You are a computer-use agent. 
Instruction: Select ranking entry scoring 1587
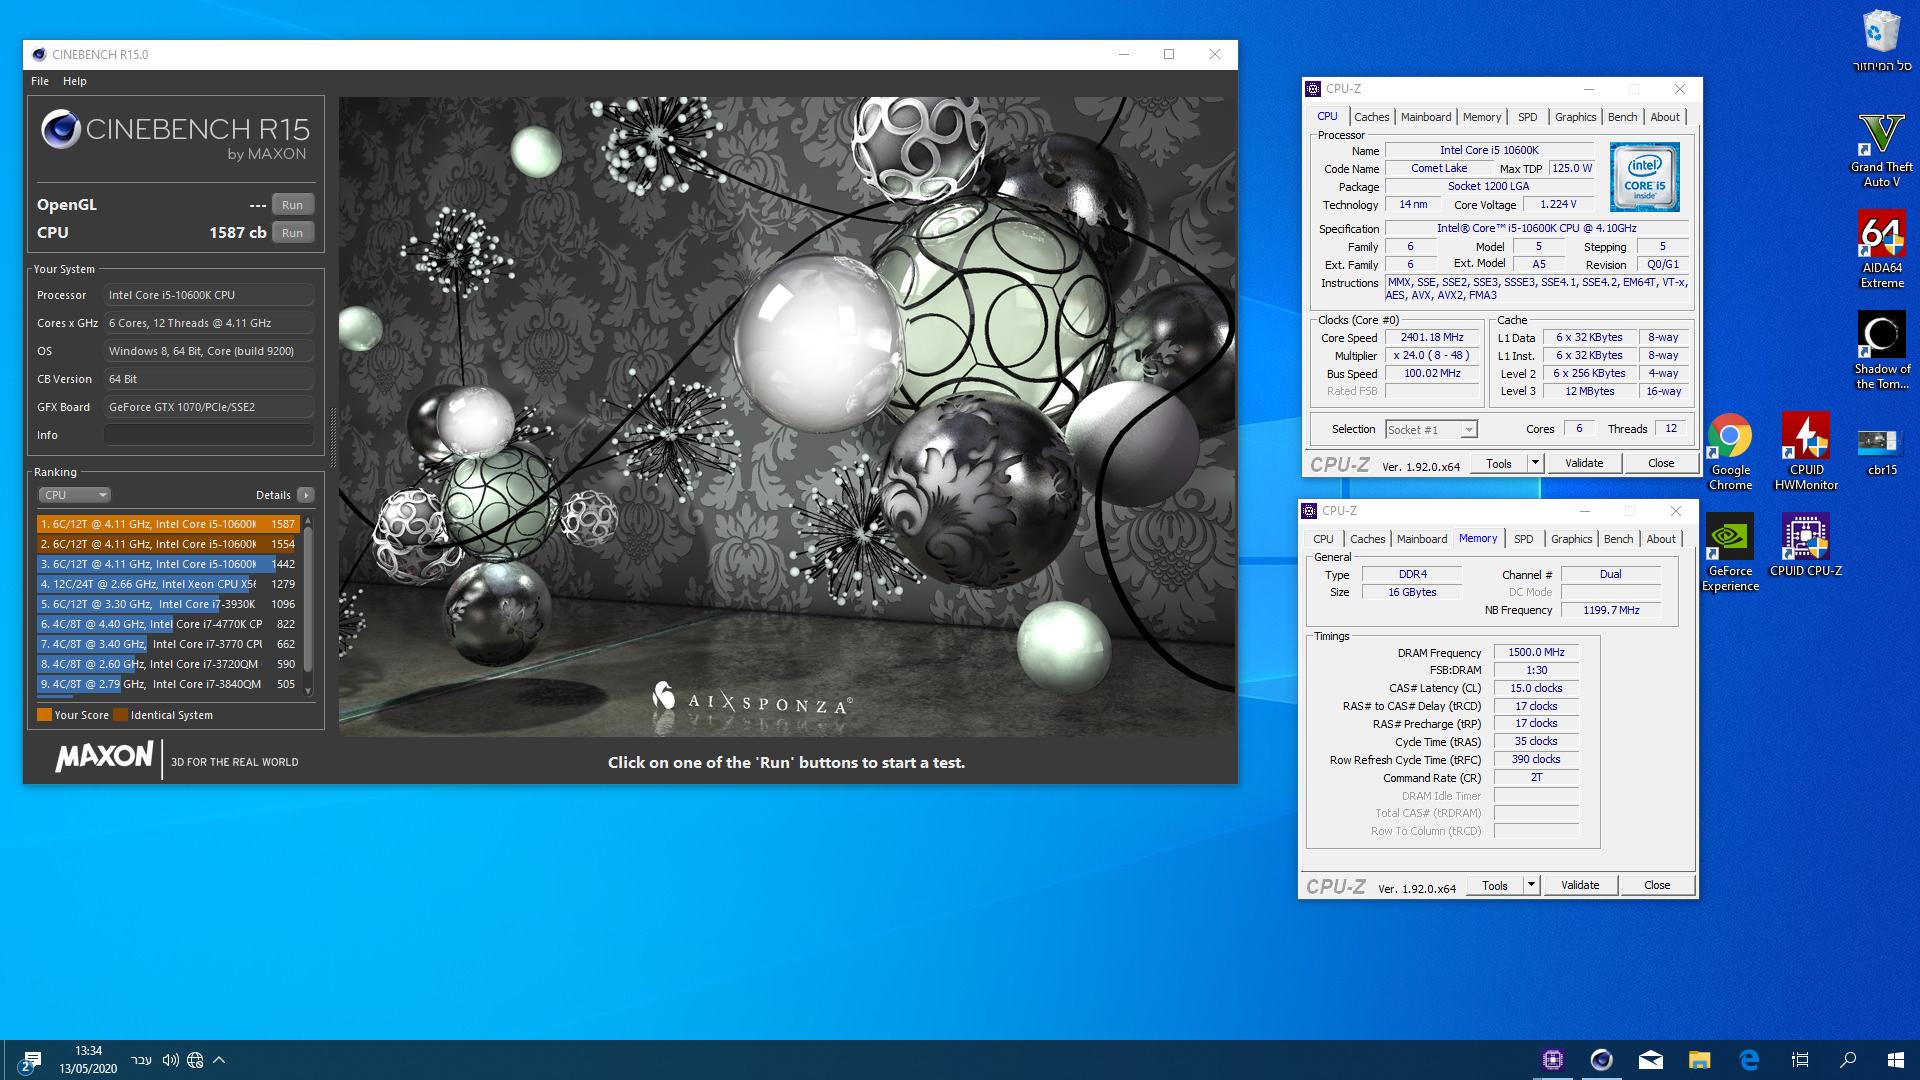(x=168, y=524)
